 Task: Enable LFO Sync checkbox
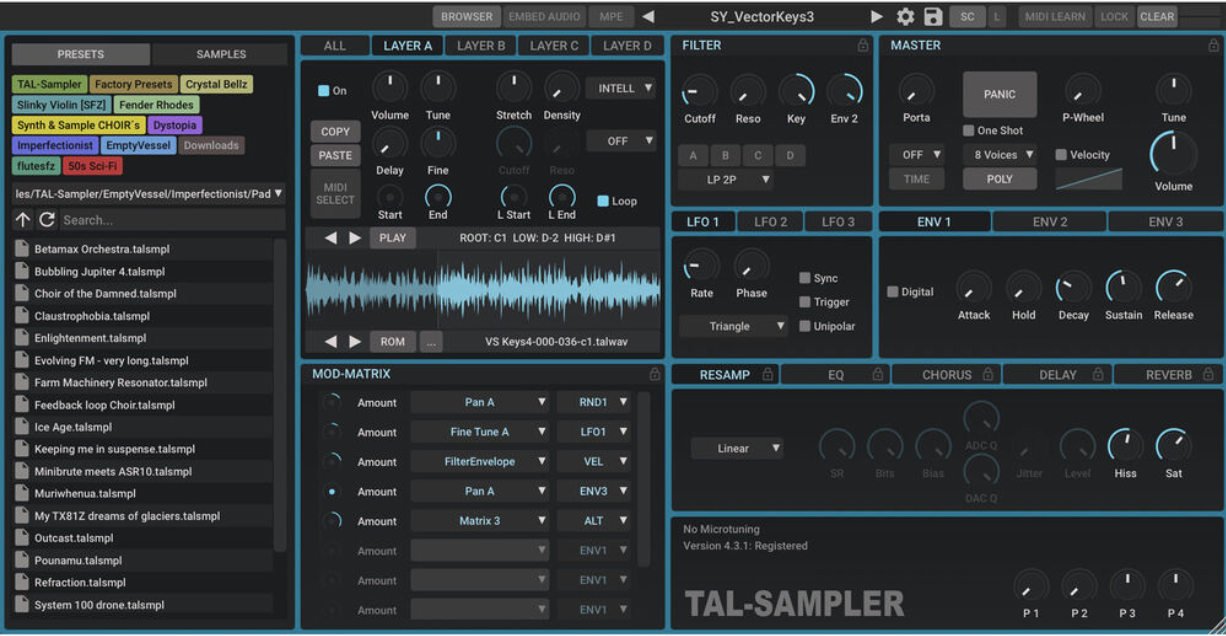pyautogui.click(x=805, y=278)
